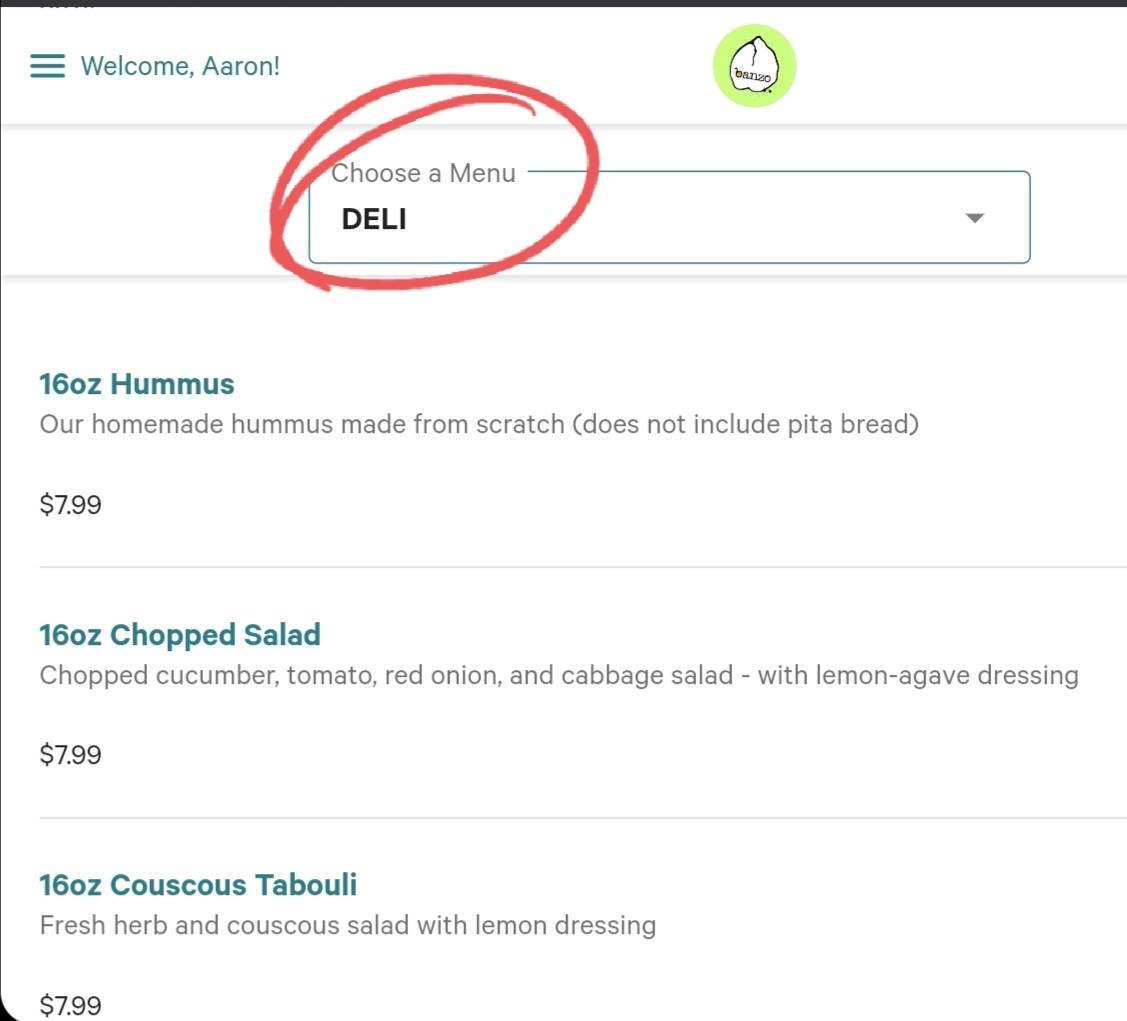The height and width of the screenshot is (1021, 1127).
Task: Click the Welcome, Aaron! greeting
Action: click(180, 66)
